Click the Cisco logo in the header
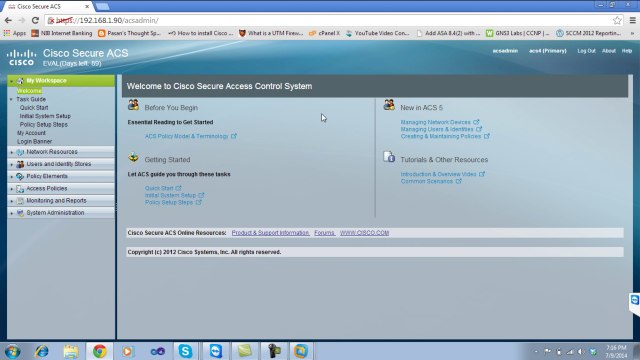This screenshot has width=640, height=360. click(x=21, y=58)
